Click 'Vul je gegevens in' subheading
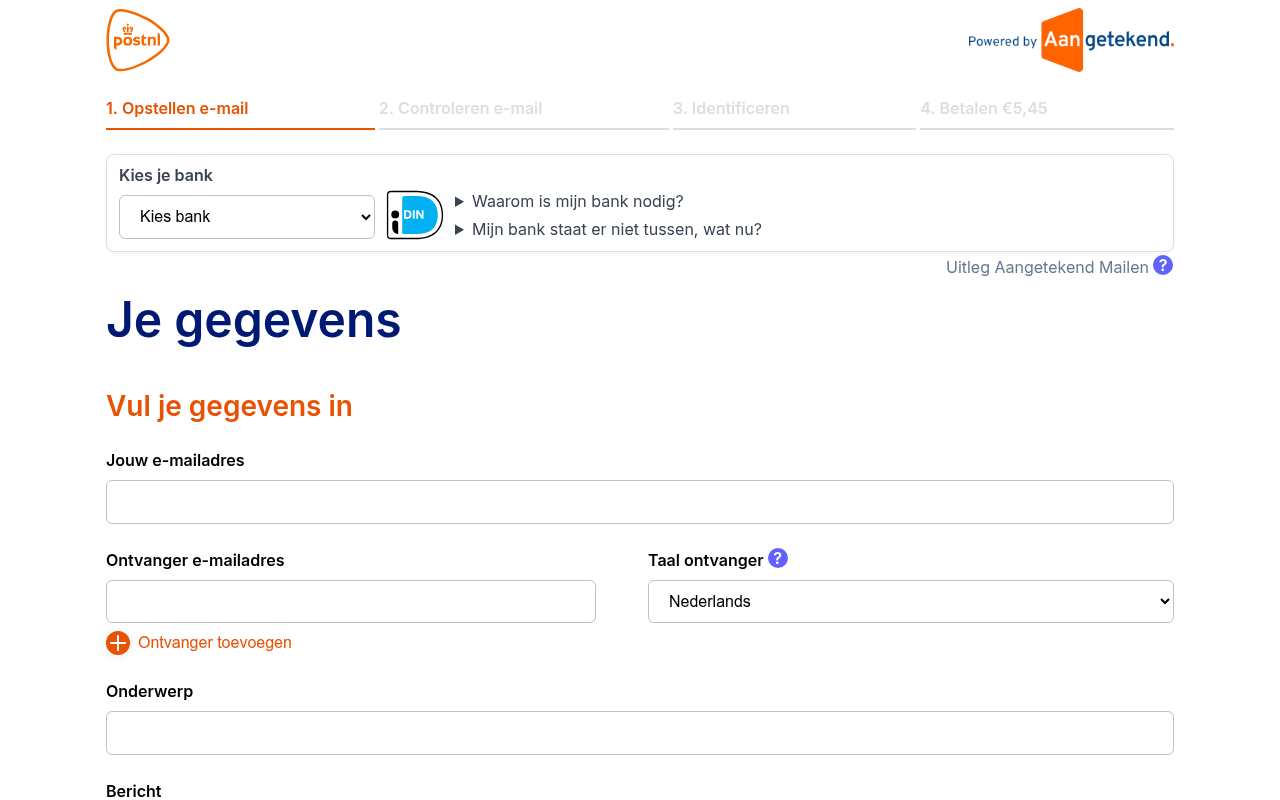 [x=229, y=405]
